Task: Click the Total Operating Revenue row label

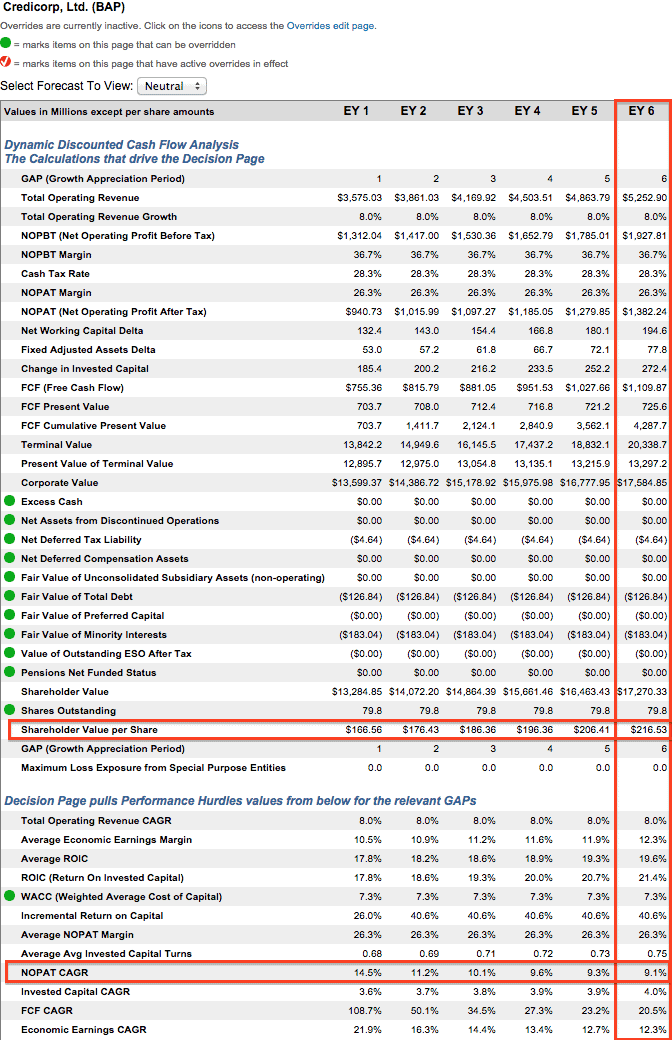Action: click(x=80, y=198)
